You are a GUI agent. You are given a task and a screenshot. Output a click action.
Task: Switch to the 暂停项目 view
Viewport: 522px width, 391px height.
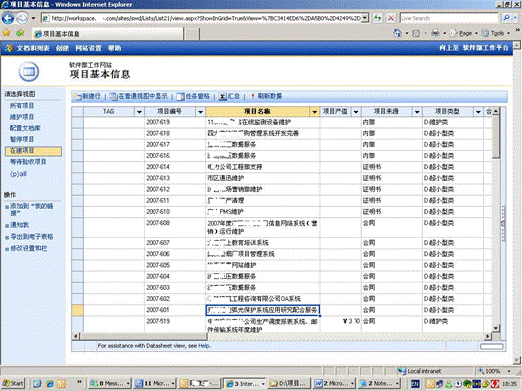coord(22,139)
